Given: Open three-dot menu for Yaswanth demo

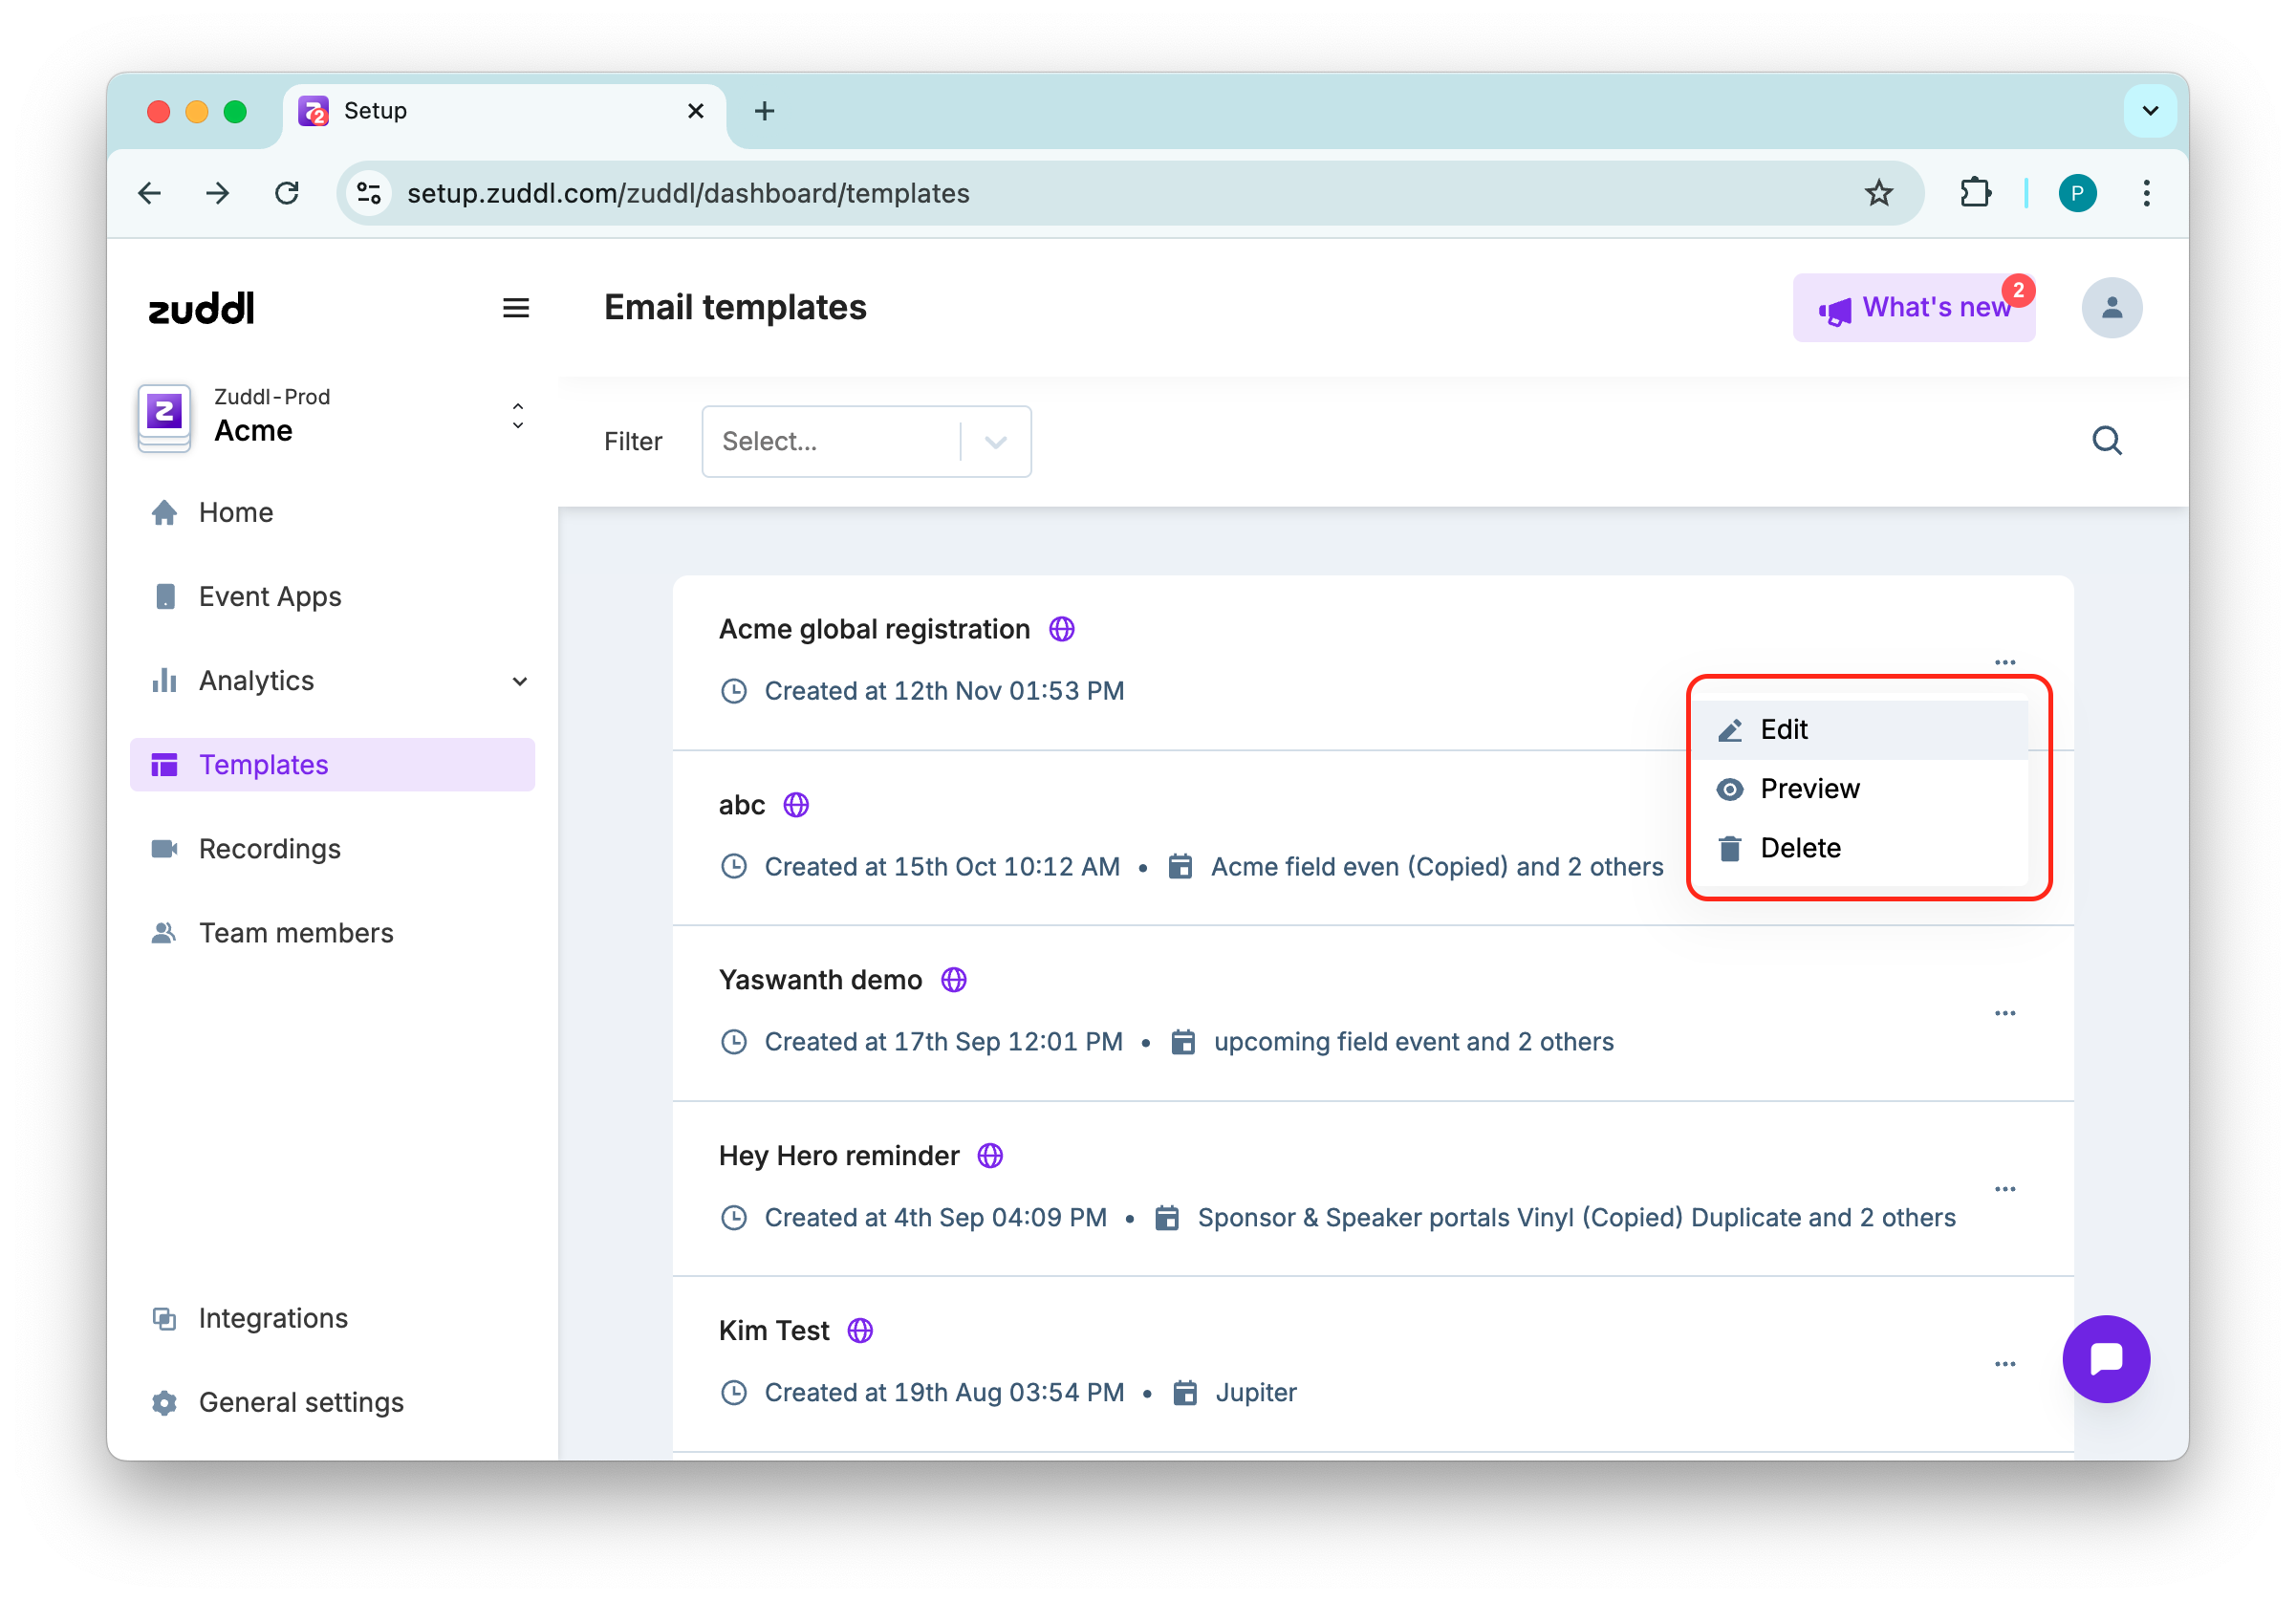Looking at the screenshot, I should point(2004,1013).
